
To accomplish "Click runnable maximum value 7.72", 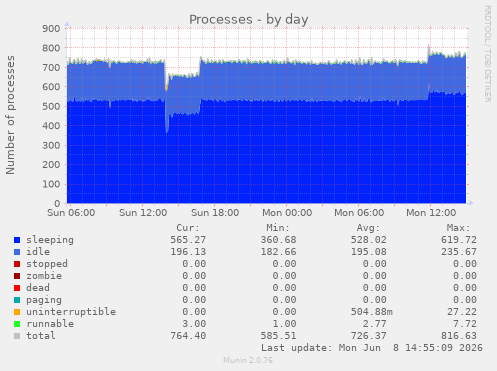I will point(465,324).
